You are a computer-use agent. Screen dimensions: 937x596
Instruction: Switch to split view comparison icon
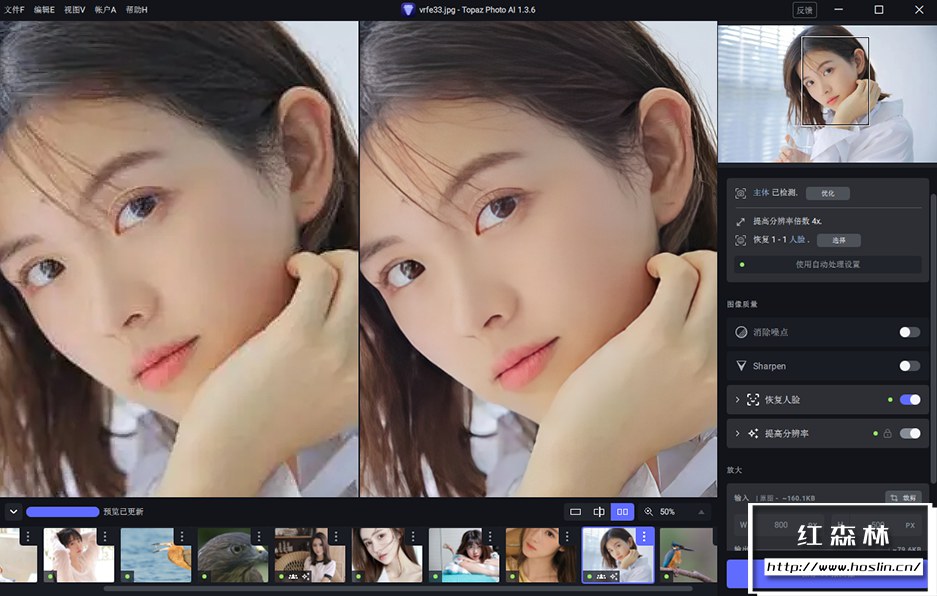[599, 511]
